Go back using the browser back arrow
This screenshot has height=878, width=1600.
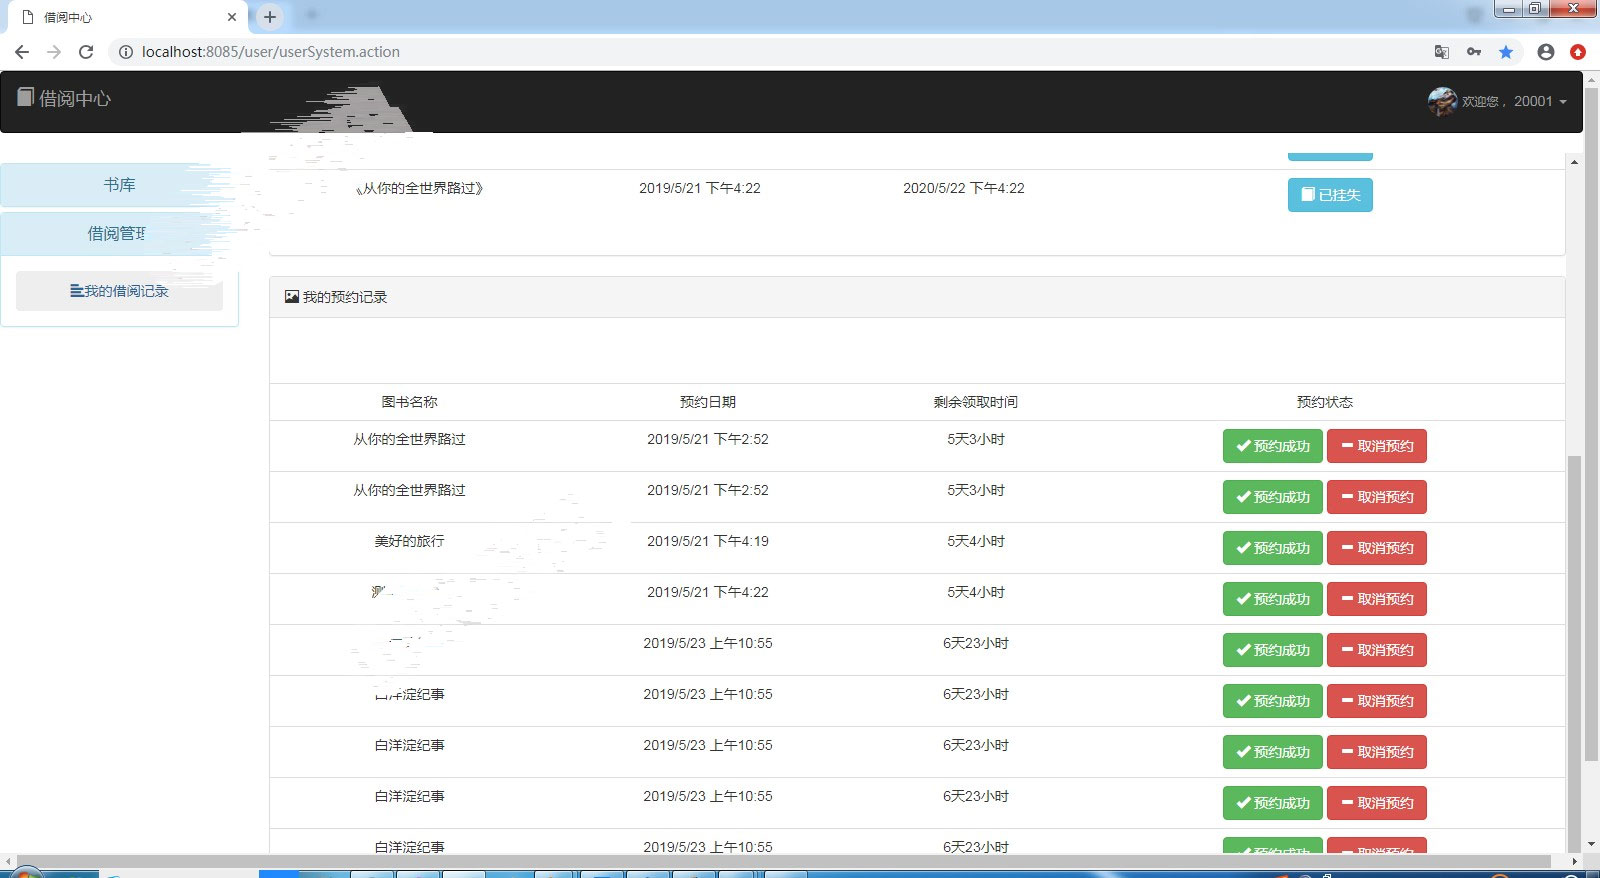tap(22, 52)
